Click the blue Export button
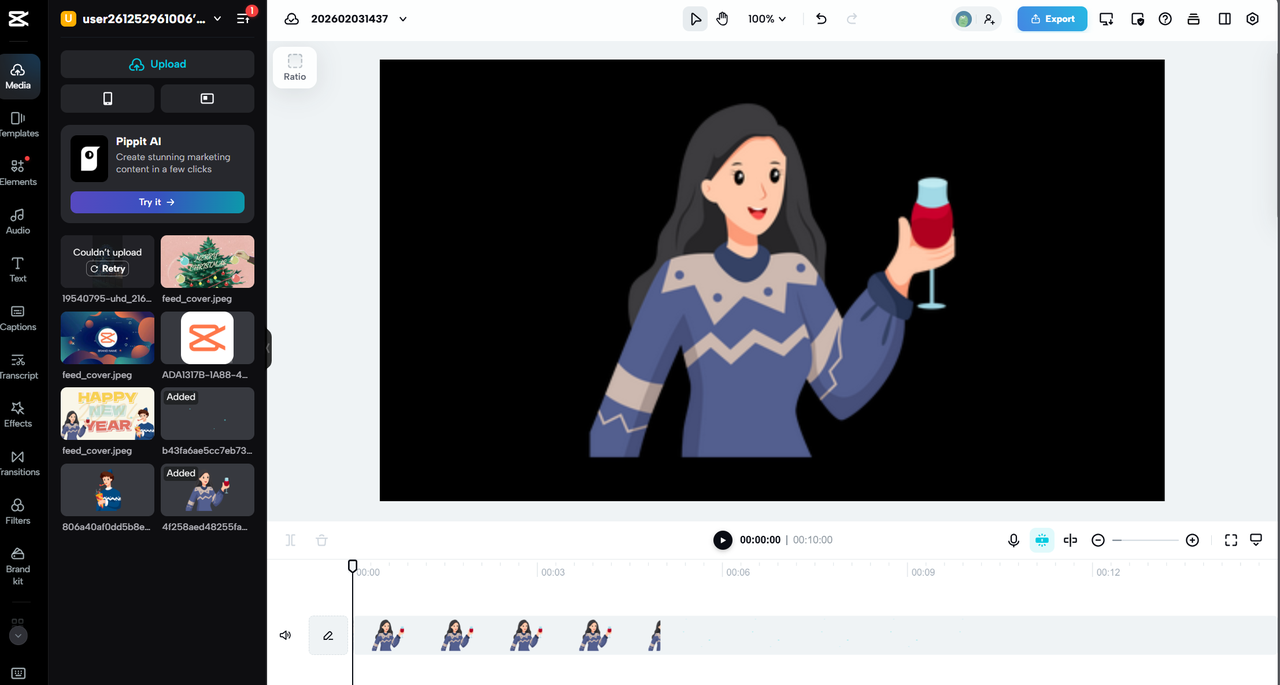Screen dimensions: 1280x685 pyautogui.click(x=1051, y=18)
